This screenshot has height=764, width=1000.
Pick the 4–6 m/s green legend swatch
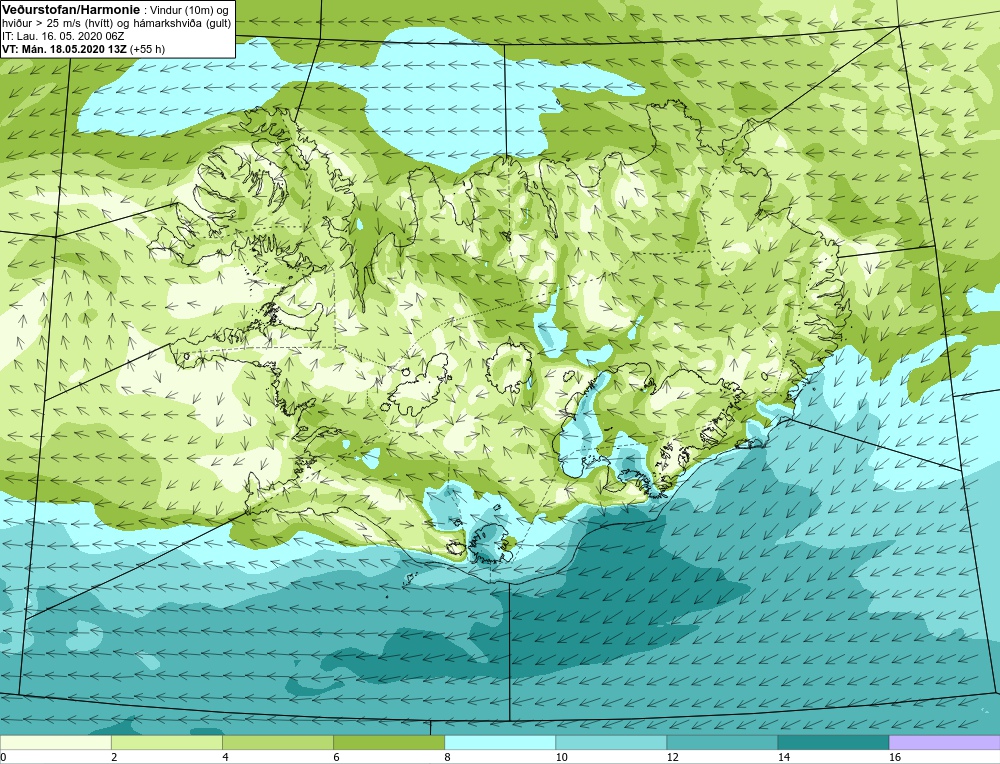[x=277, y=742]
